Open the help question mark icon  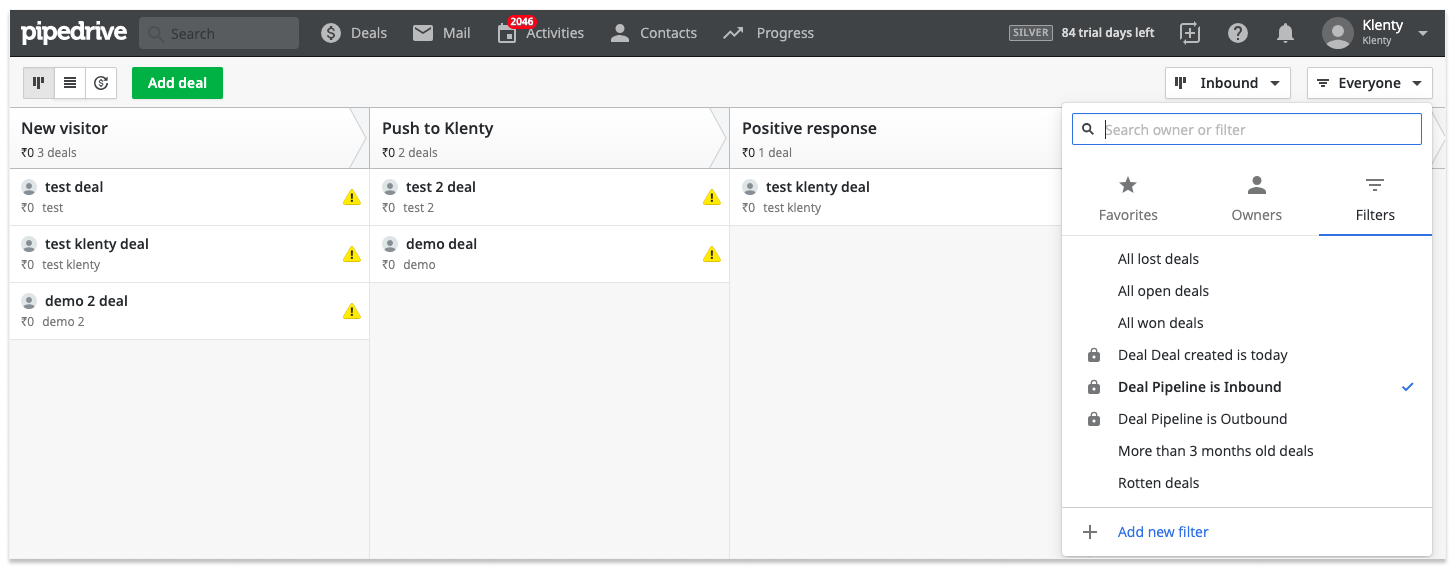tap(1238, 33)
